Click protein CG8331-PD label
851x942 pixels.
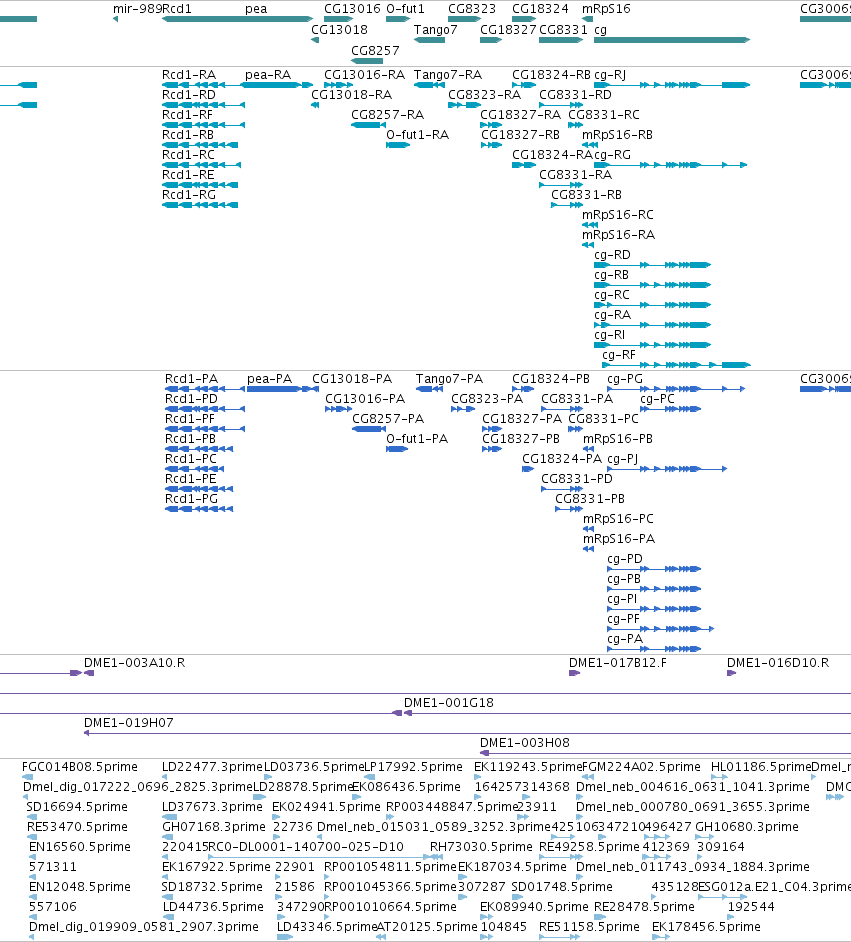click(577, 479)
